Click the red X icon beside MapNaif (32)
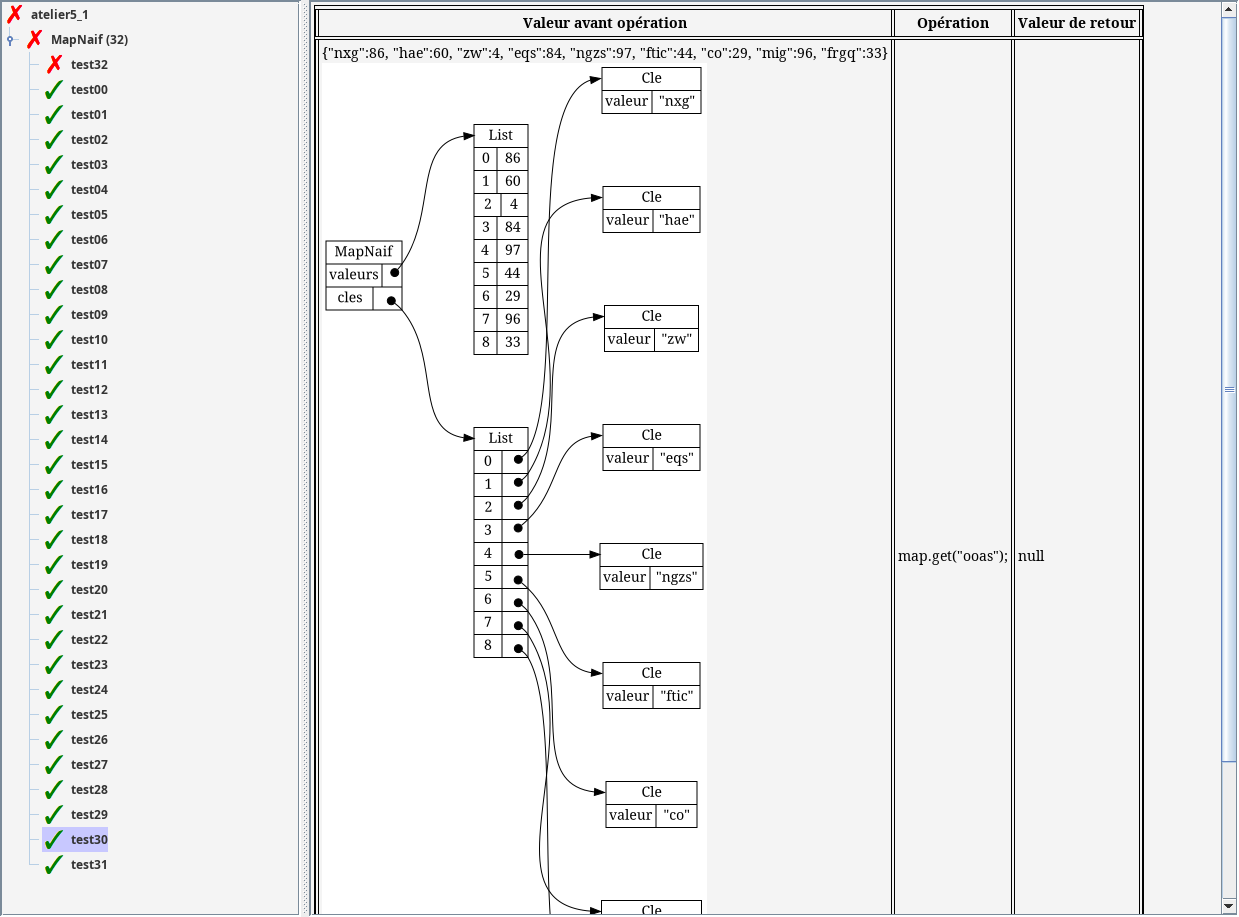Screen dimensions: 1239x917 [35, 40]
